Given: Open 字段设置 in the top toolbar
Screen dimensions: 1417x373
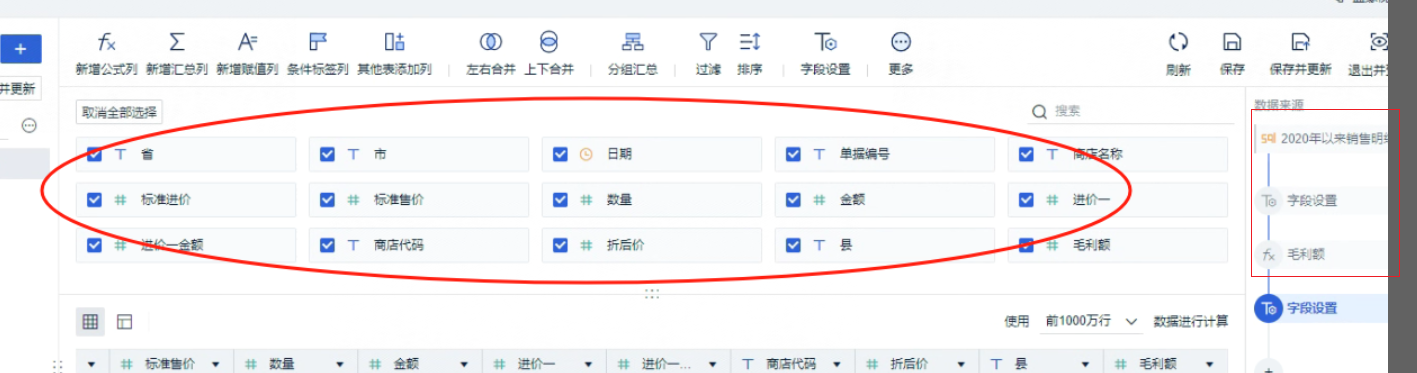Looking at the screenshot, I should click(x=825, y=52).
